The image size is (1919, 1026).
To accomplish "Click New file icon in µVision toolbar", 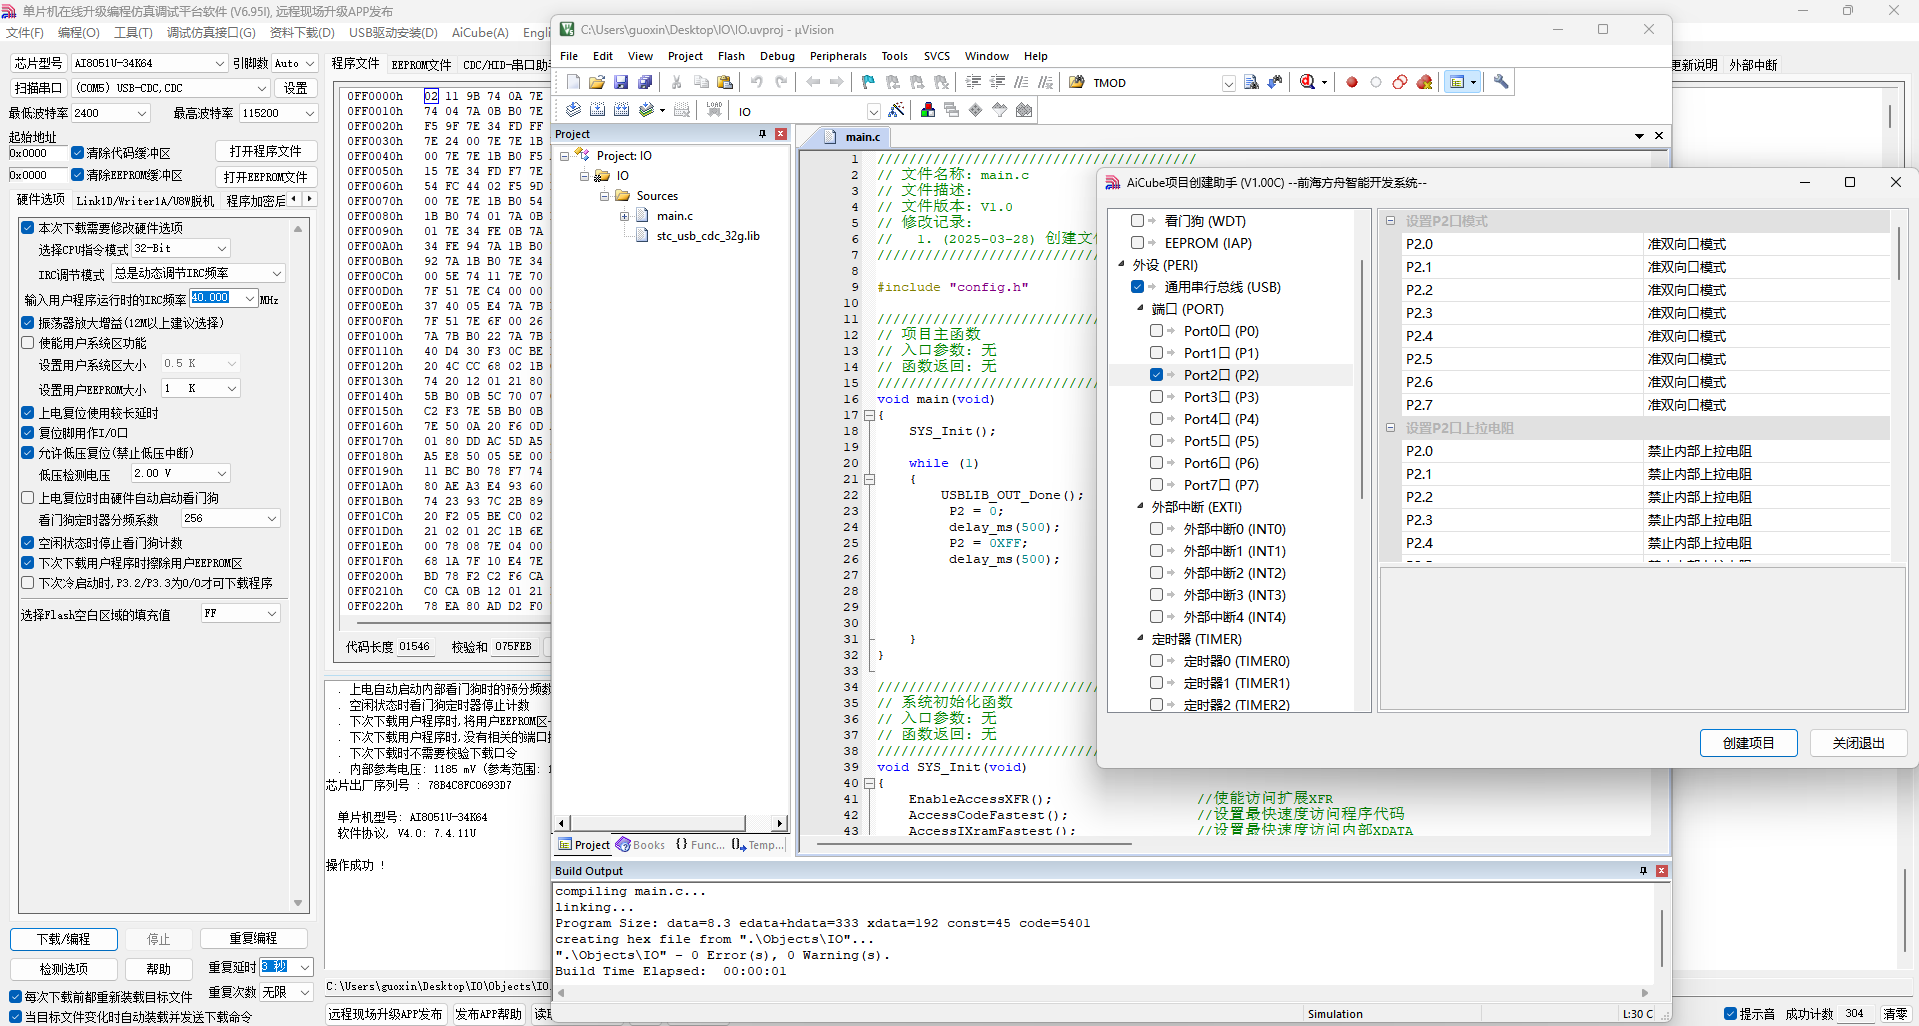I will click(x=573, y=82).
